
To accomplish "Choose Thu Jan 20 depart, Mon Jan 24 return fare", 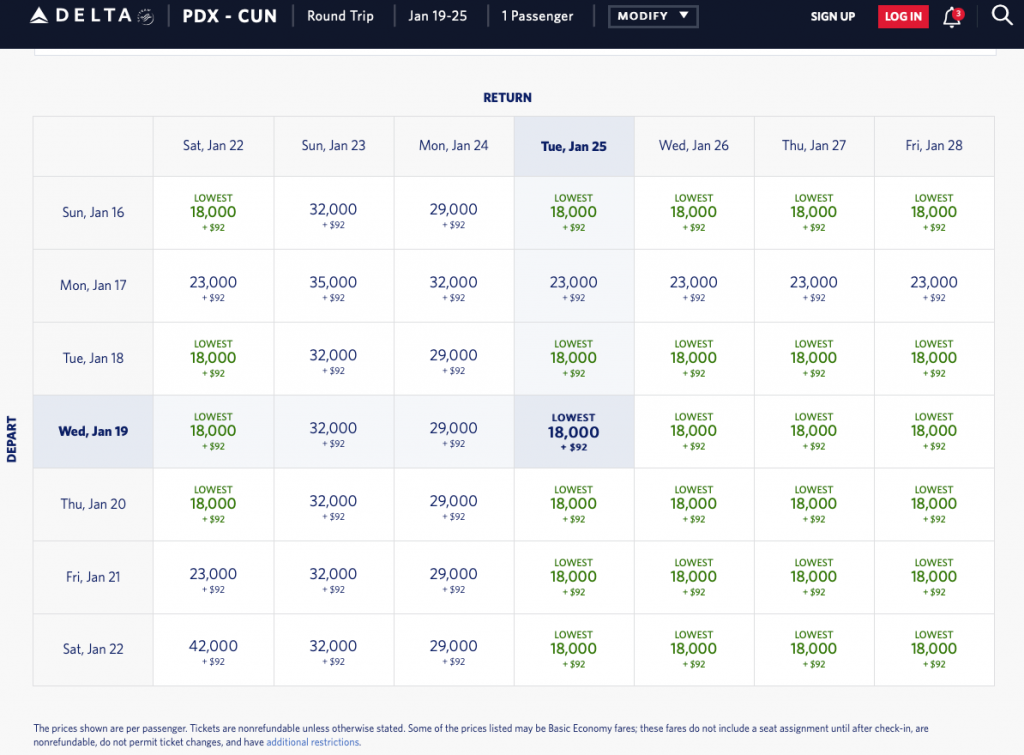I will [x=453, y=505].
